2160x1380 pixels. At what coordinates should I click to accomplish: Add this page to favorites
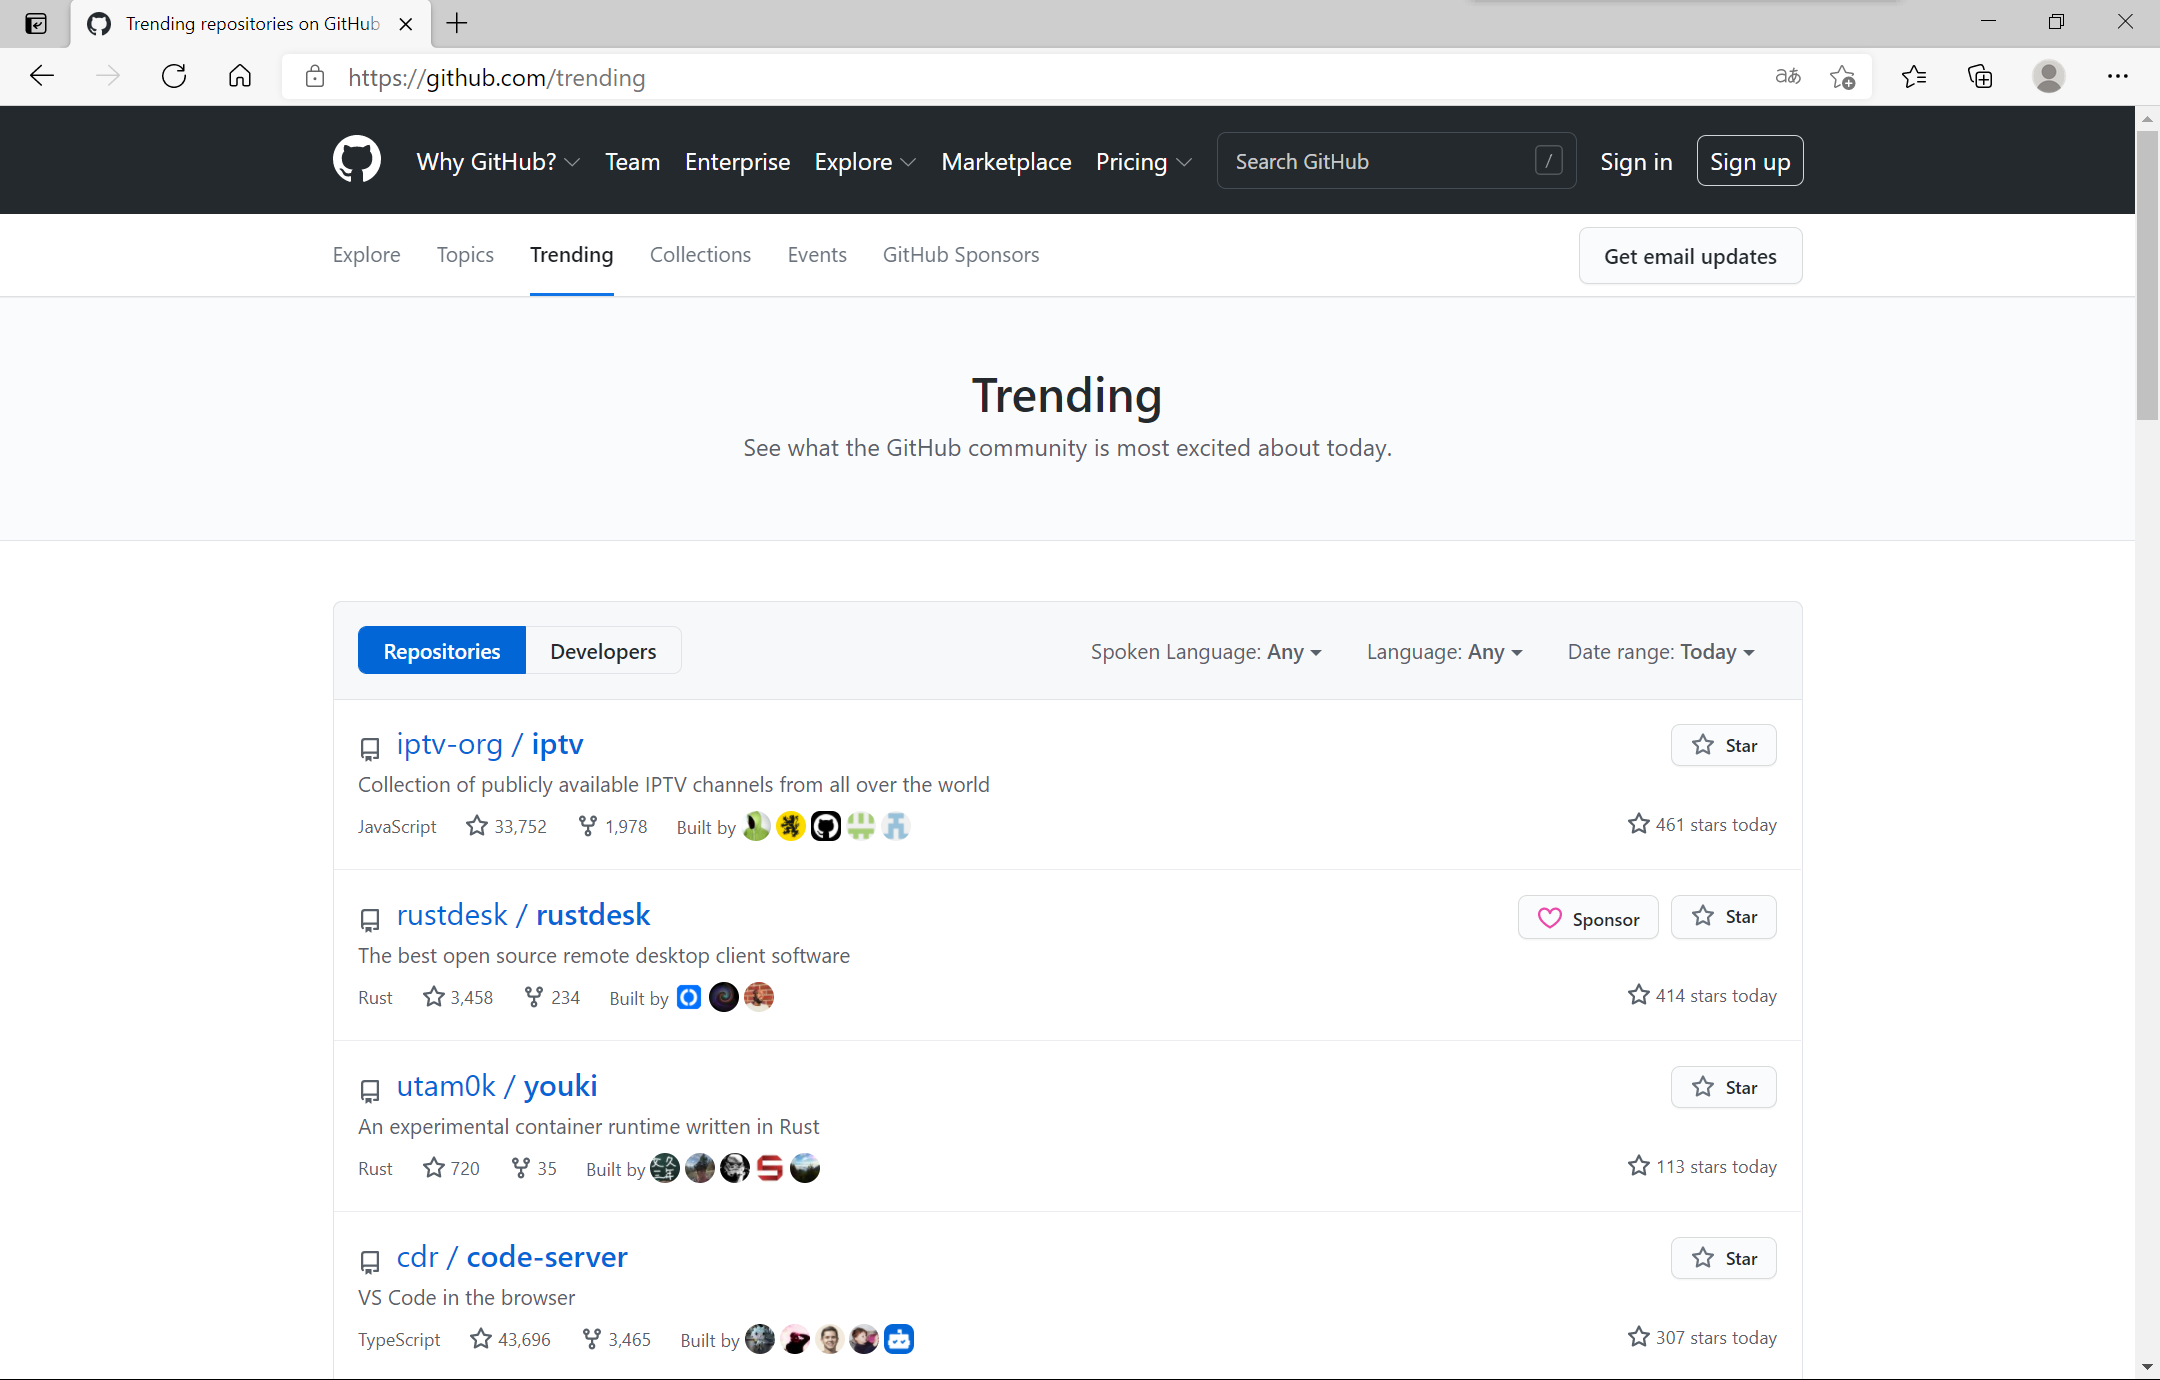point(1842,77)
